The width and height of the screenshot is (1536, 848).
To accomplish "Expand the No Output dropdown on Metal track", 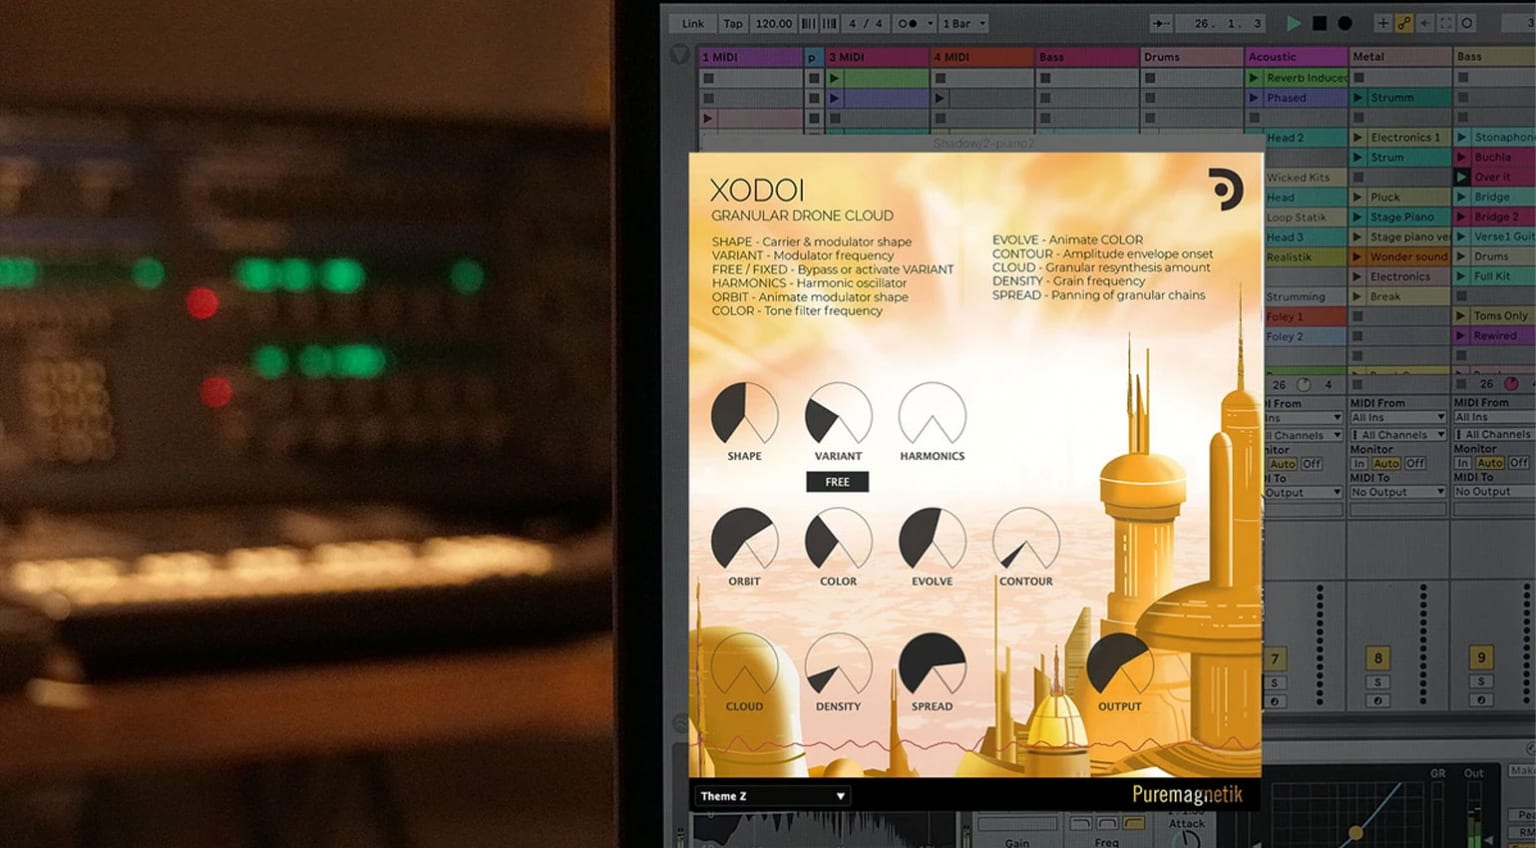I will [x=1397, y=492].
